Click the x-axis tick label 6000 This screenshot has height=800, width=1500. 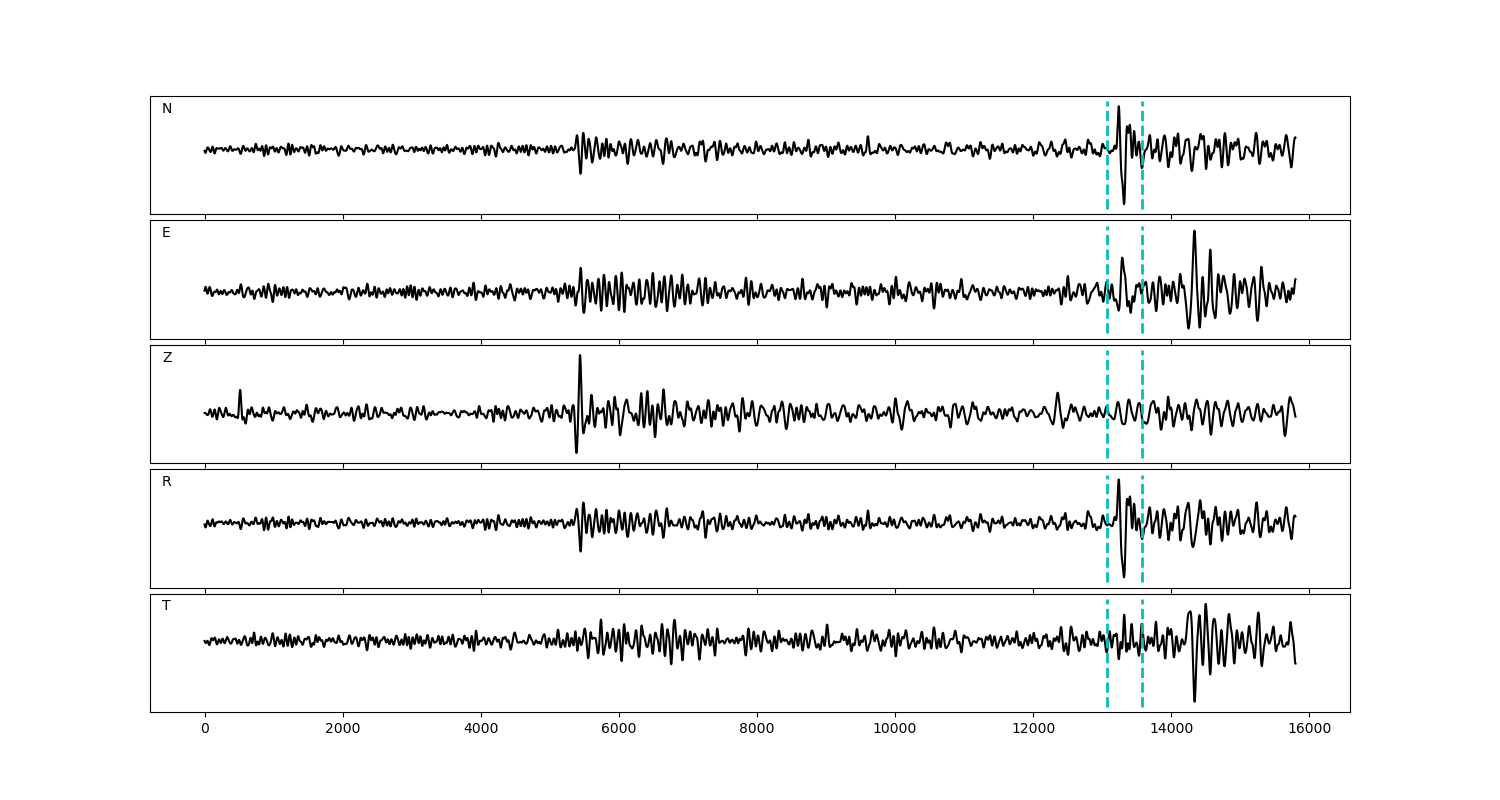click(x=619, y=730)
